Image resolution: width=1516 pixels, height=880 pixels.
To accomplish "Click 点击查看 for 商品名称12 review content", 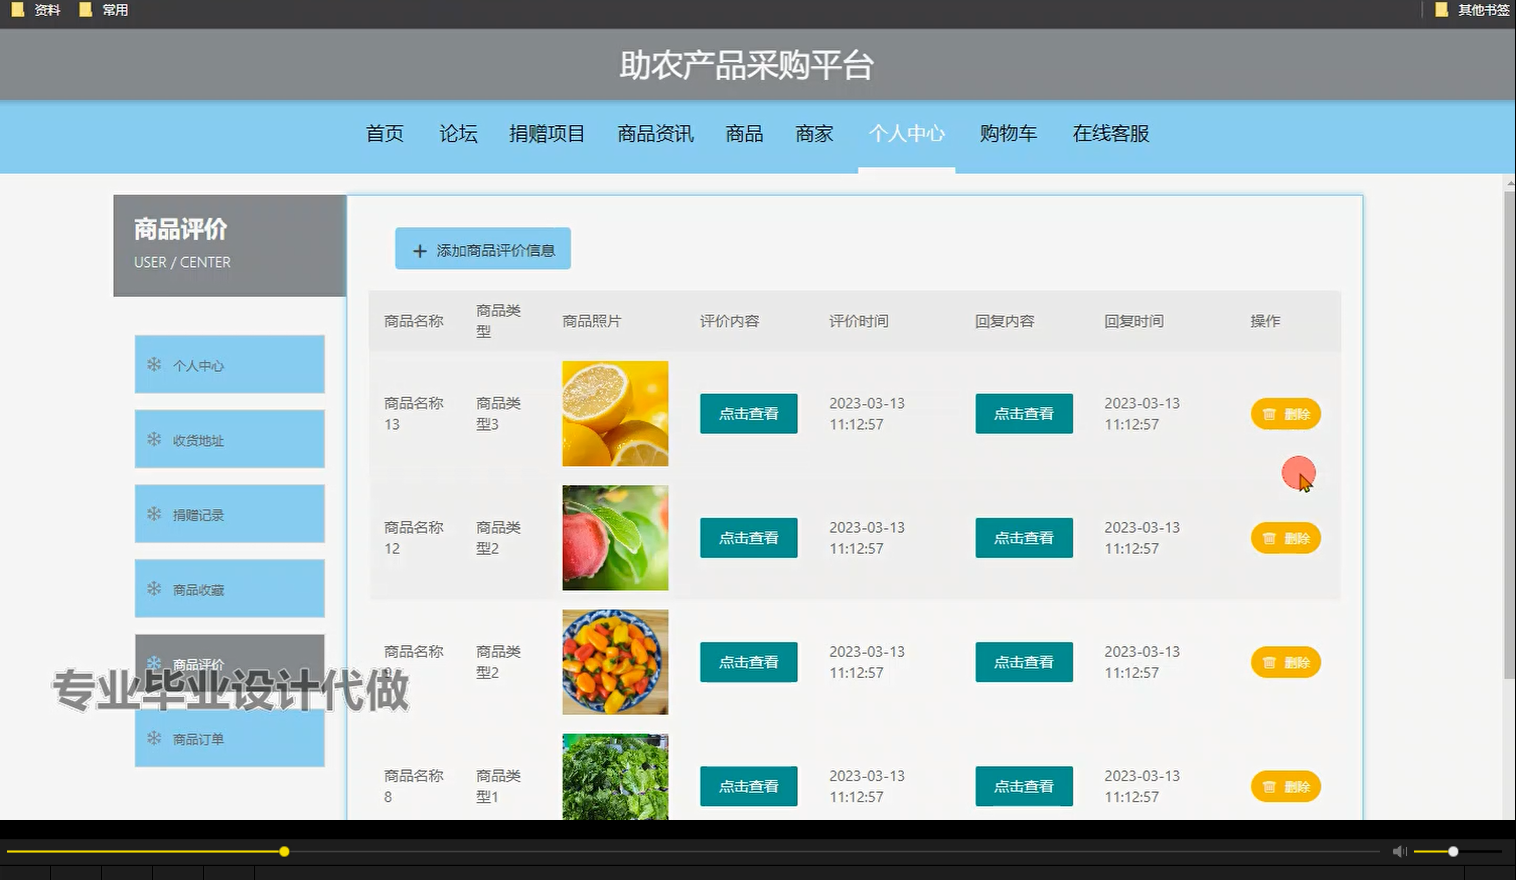I will pos(748,537).
